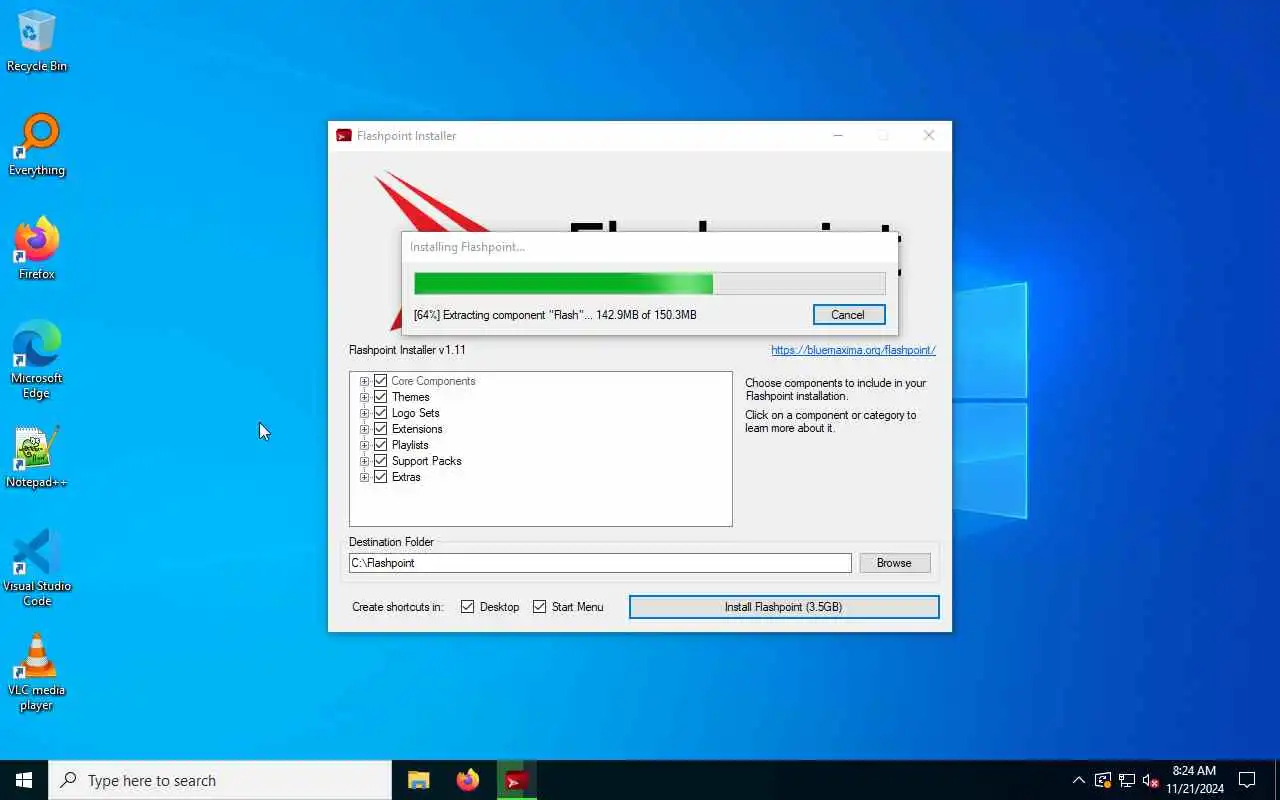This screenshot has width=1280, height=800.
Task: Uncheck the Extras checkbox
Action: [380, 477]
